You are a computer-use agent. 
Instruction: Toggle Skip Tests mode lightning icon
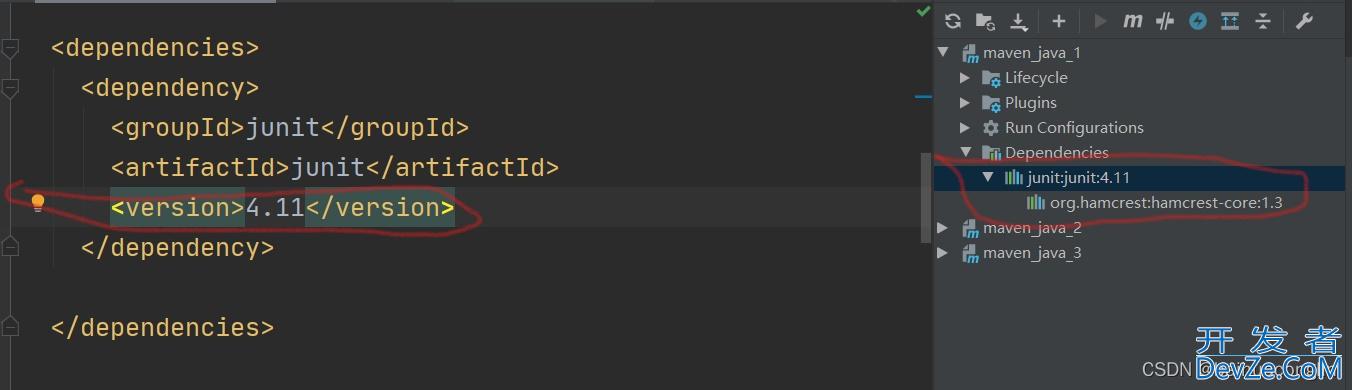1197,21
